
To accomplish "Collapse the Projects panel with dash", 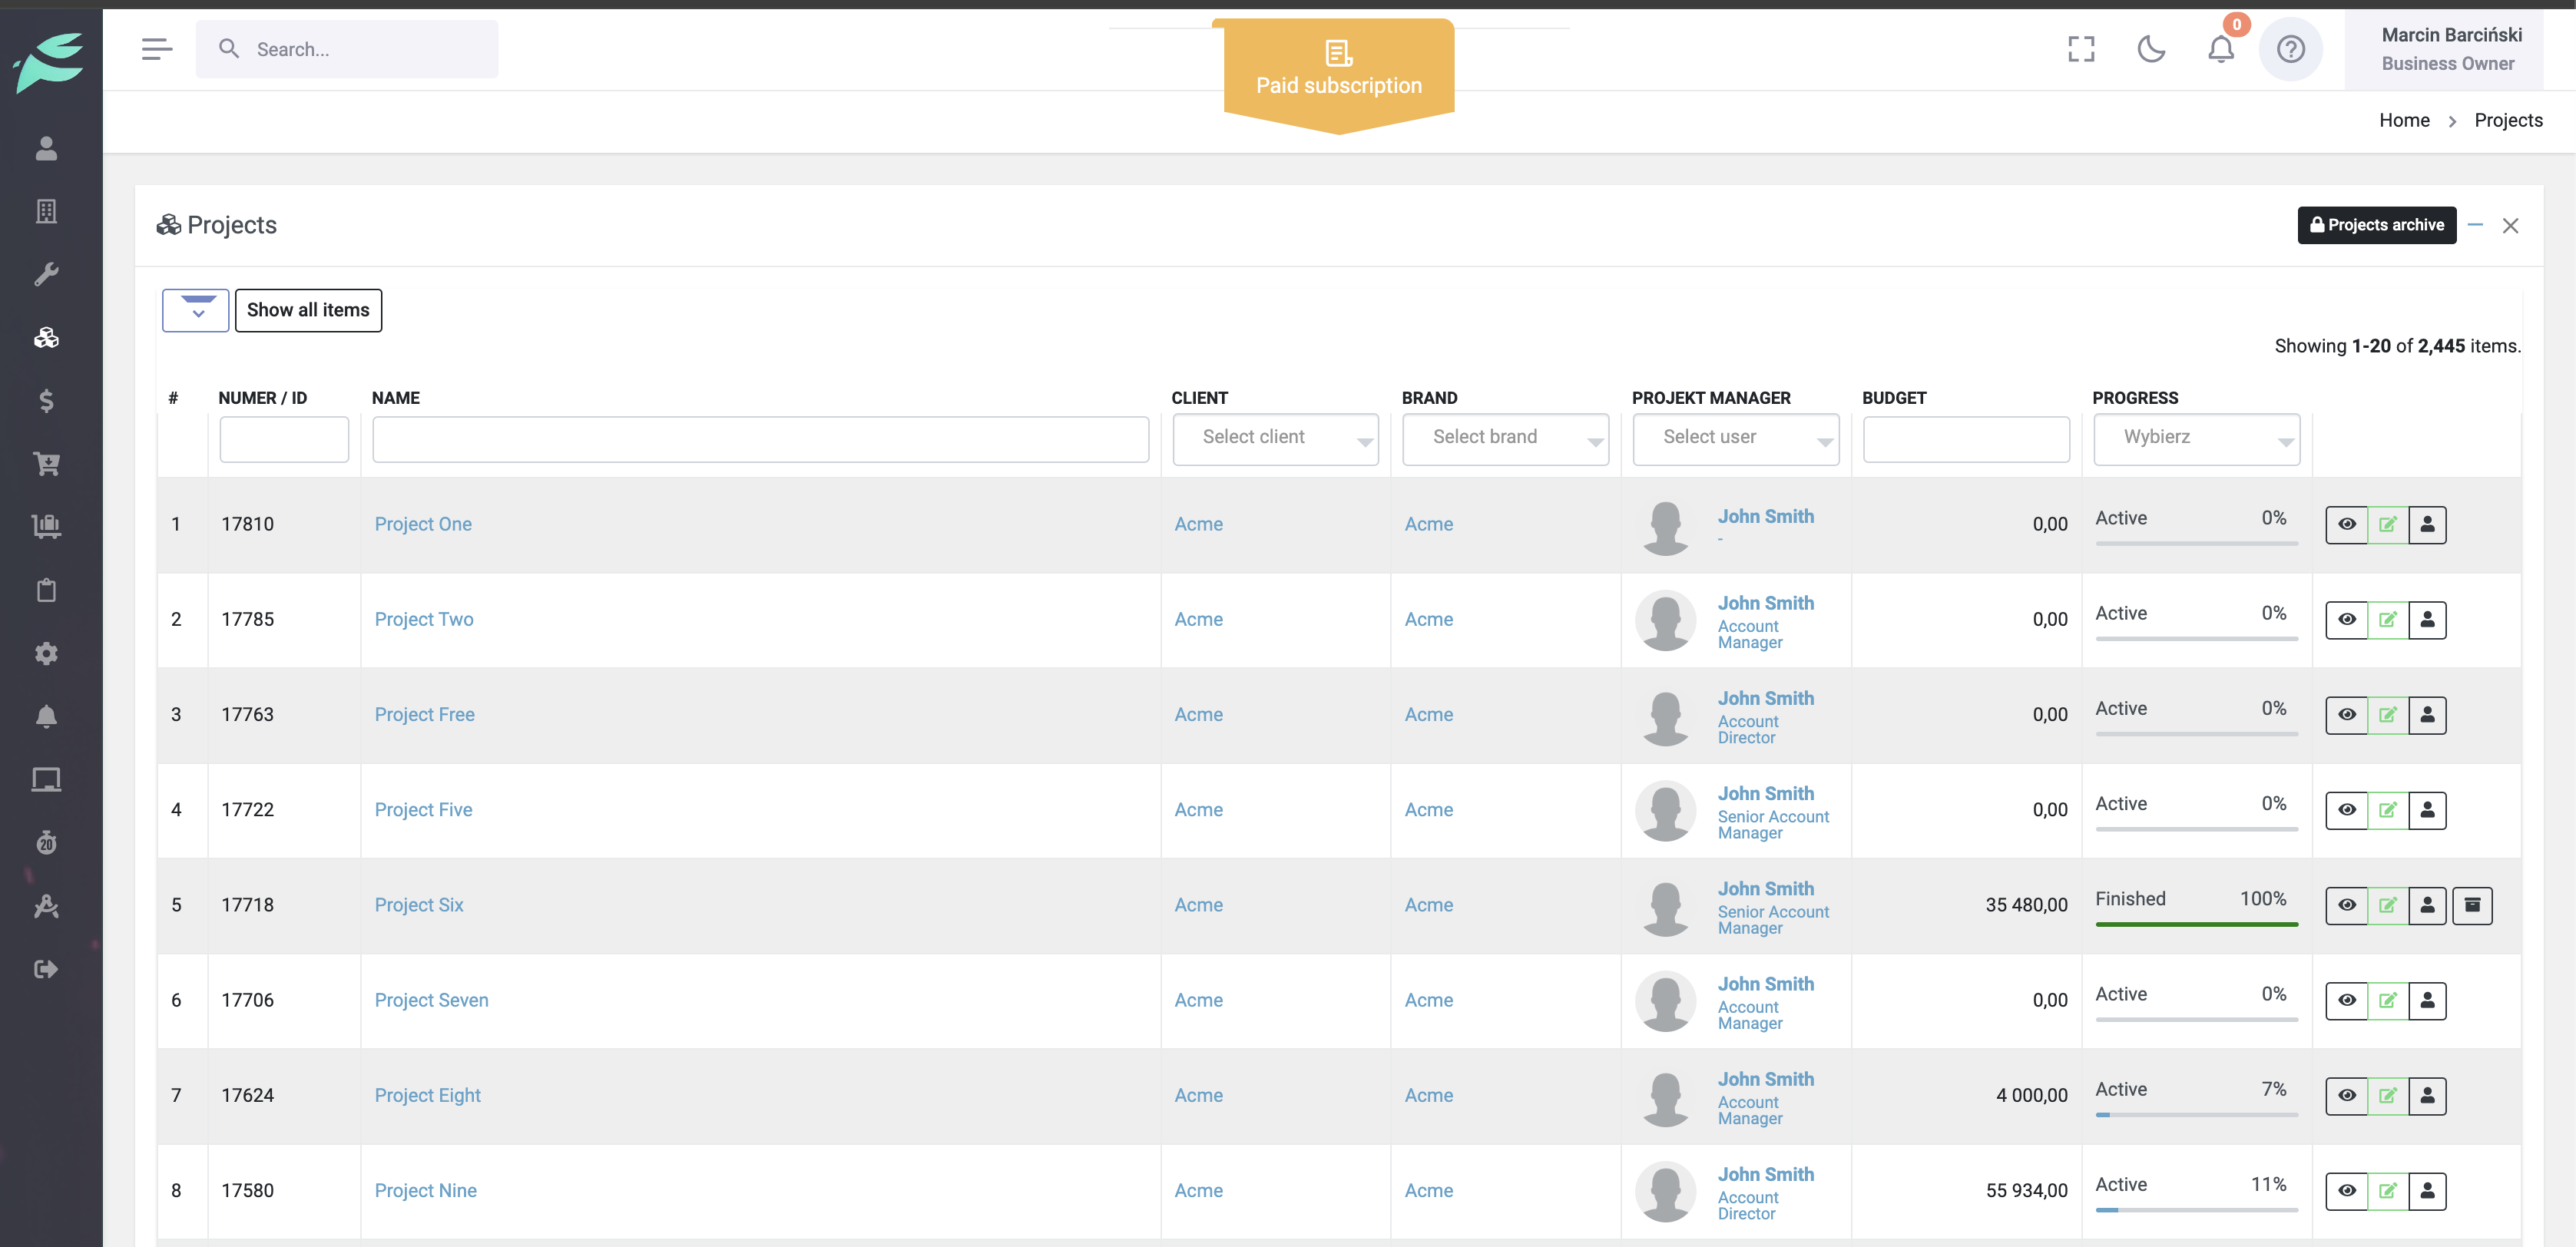I will coord(2475,225).
